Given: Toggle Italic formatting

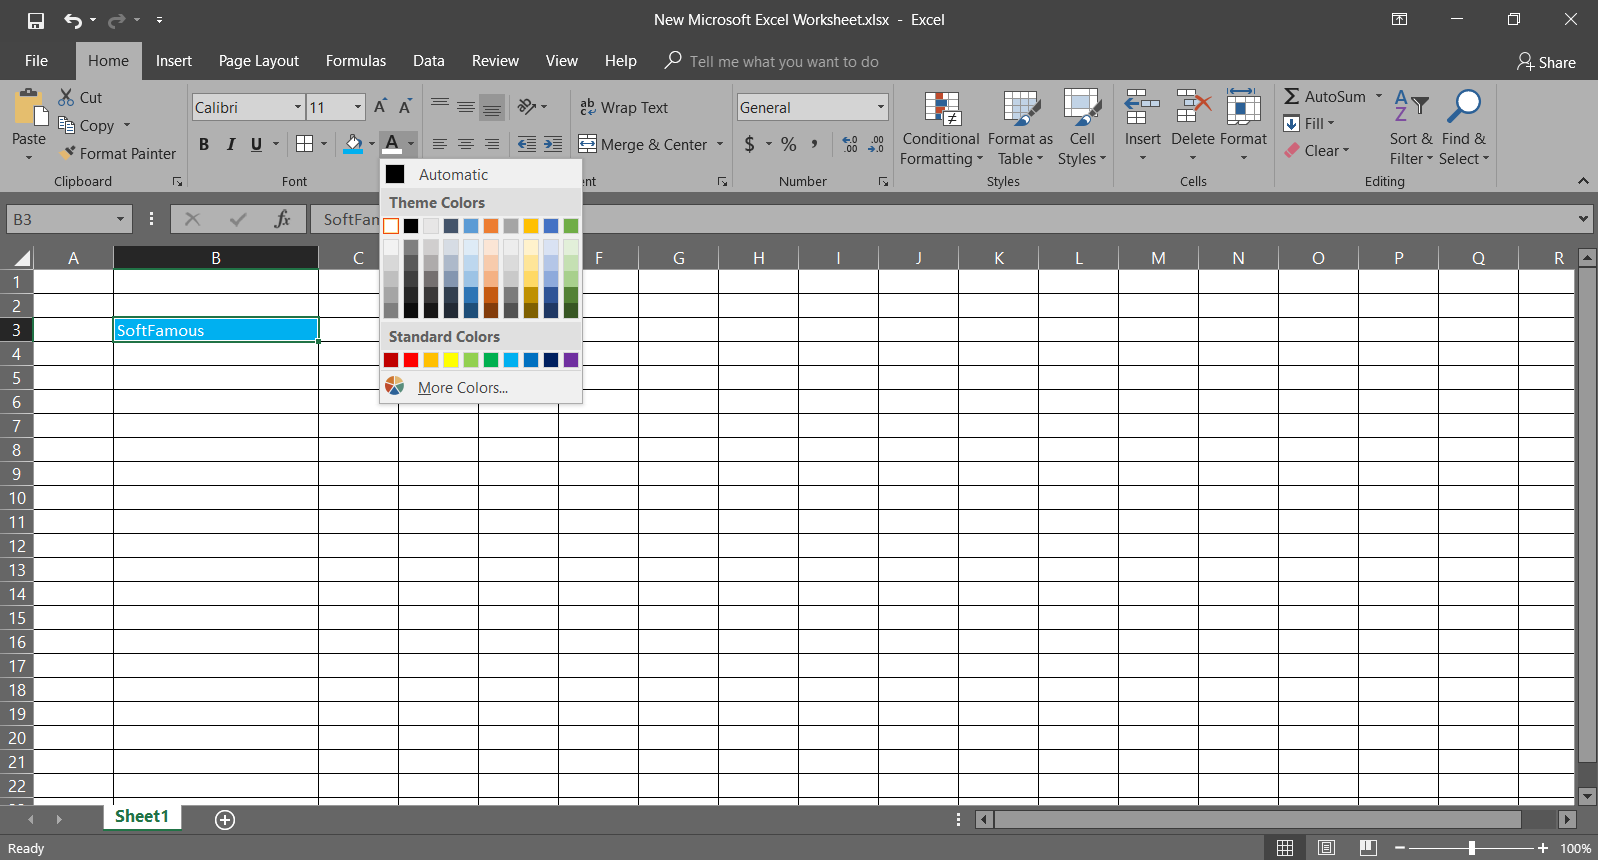Looking at the screenshot, I should click(x=231, y=144).
